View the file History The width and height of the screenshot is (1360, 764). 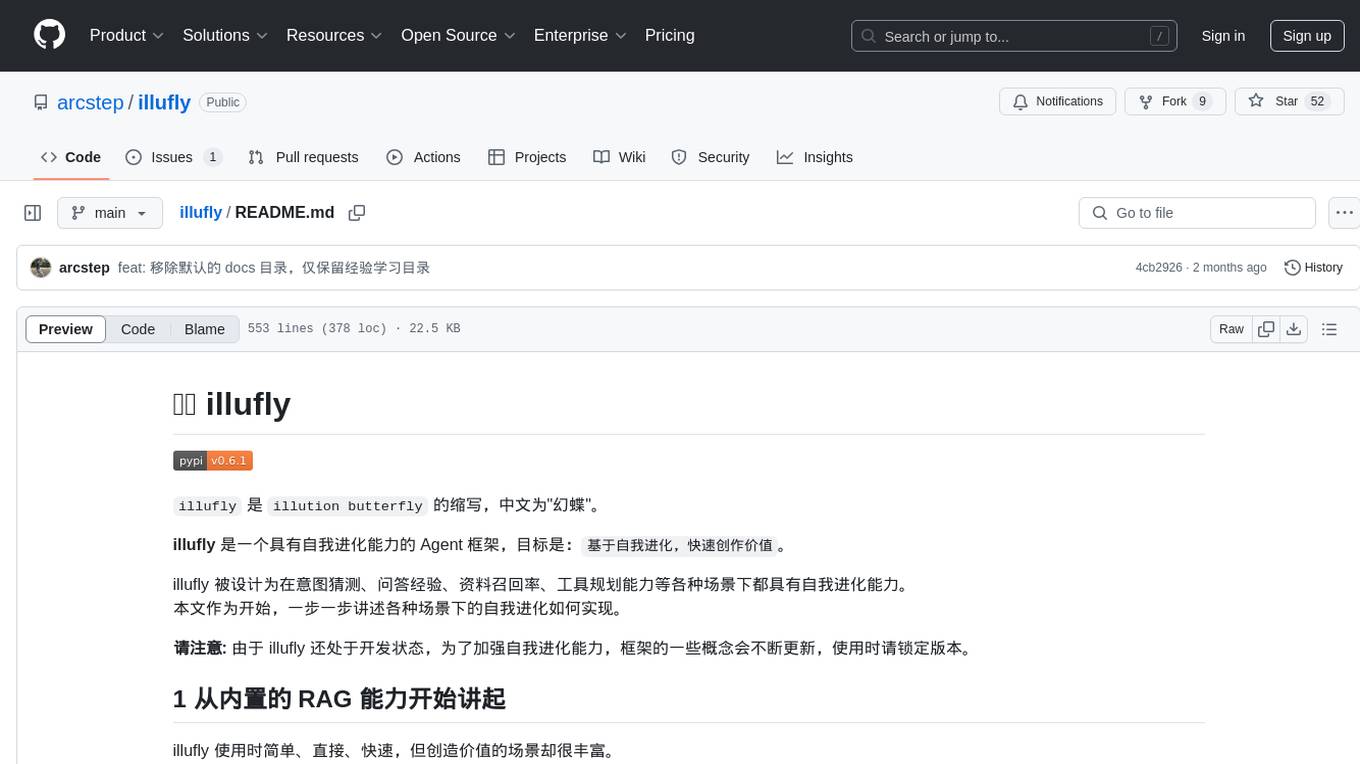[x=1313, y=268]
